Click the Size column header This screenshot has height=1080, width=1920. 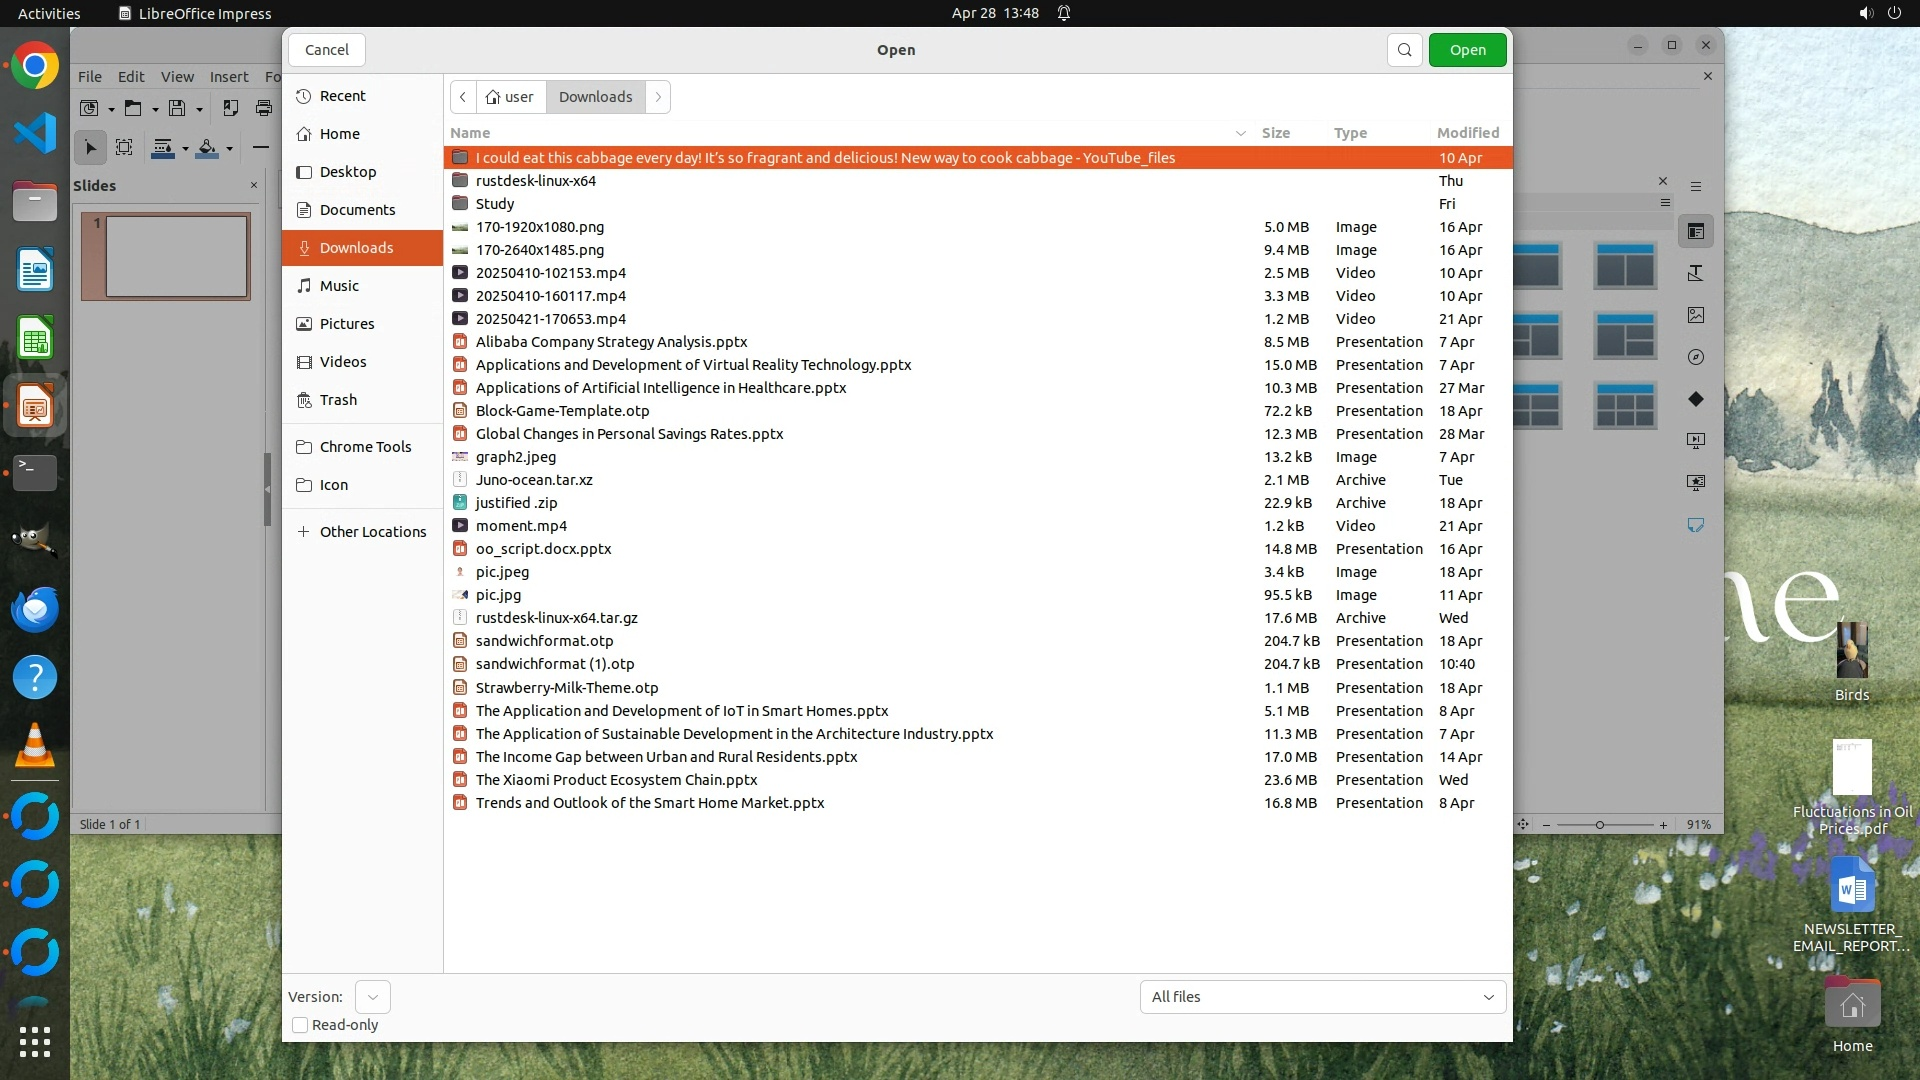pyautogui.click(x=1275, y=133)
